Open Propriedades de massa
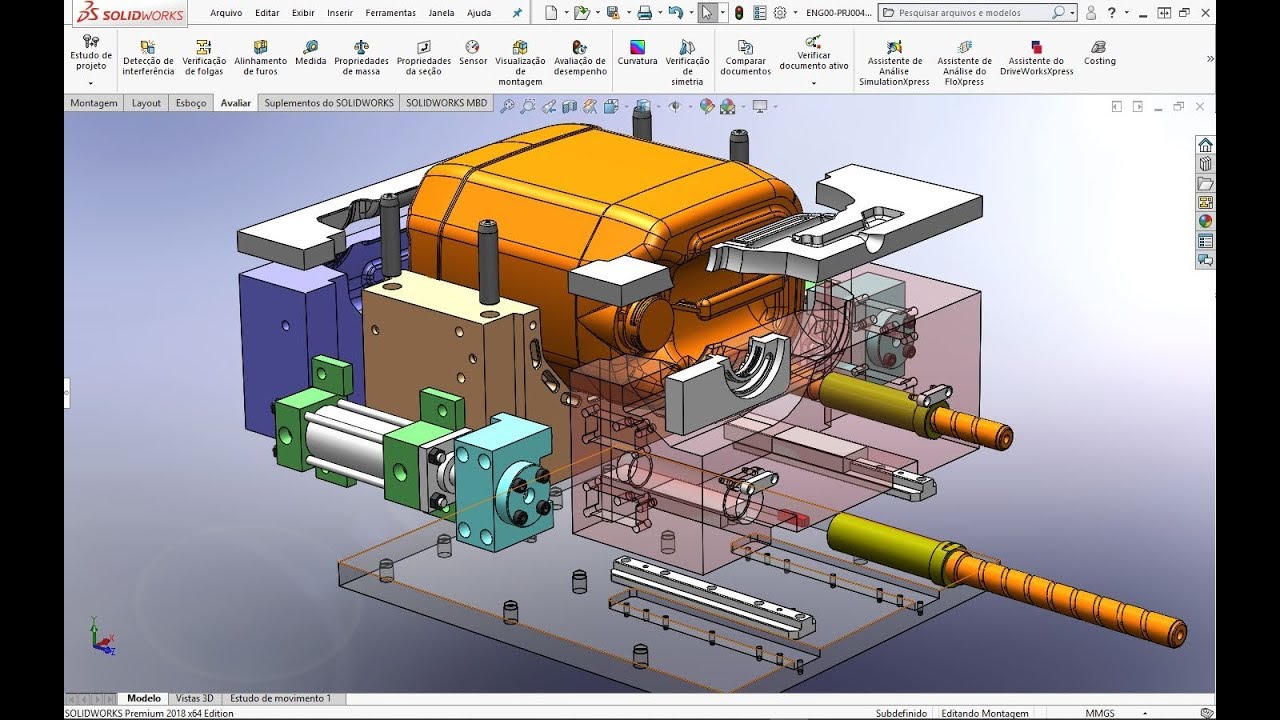The image size is (1280, 720). tap(361, 59)
